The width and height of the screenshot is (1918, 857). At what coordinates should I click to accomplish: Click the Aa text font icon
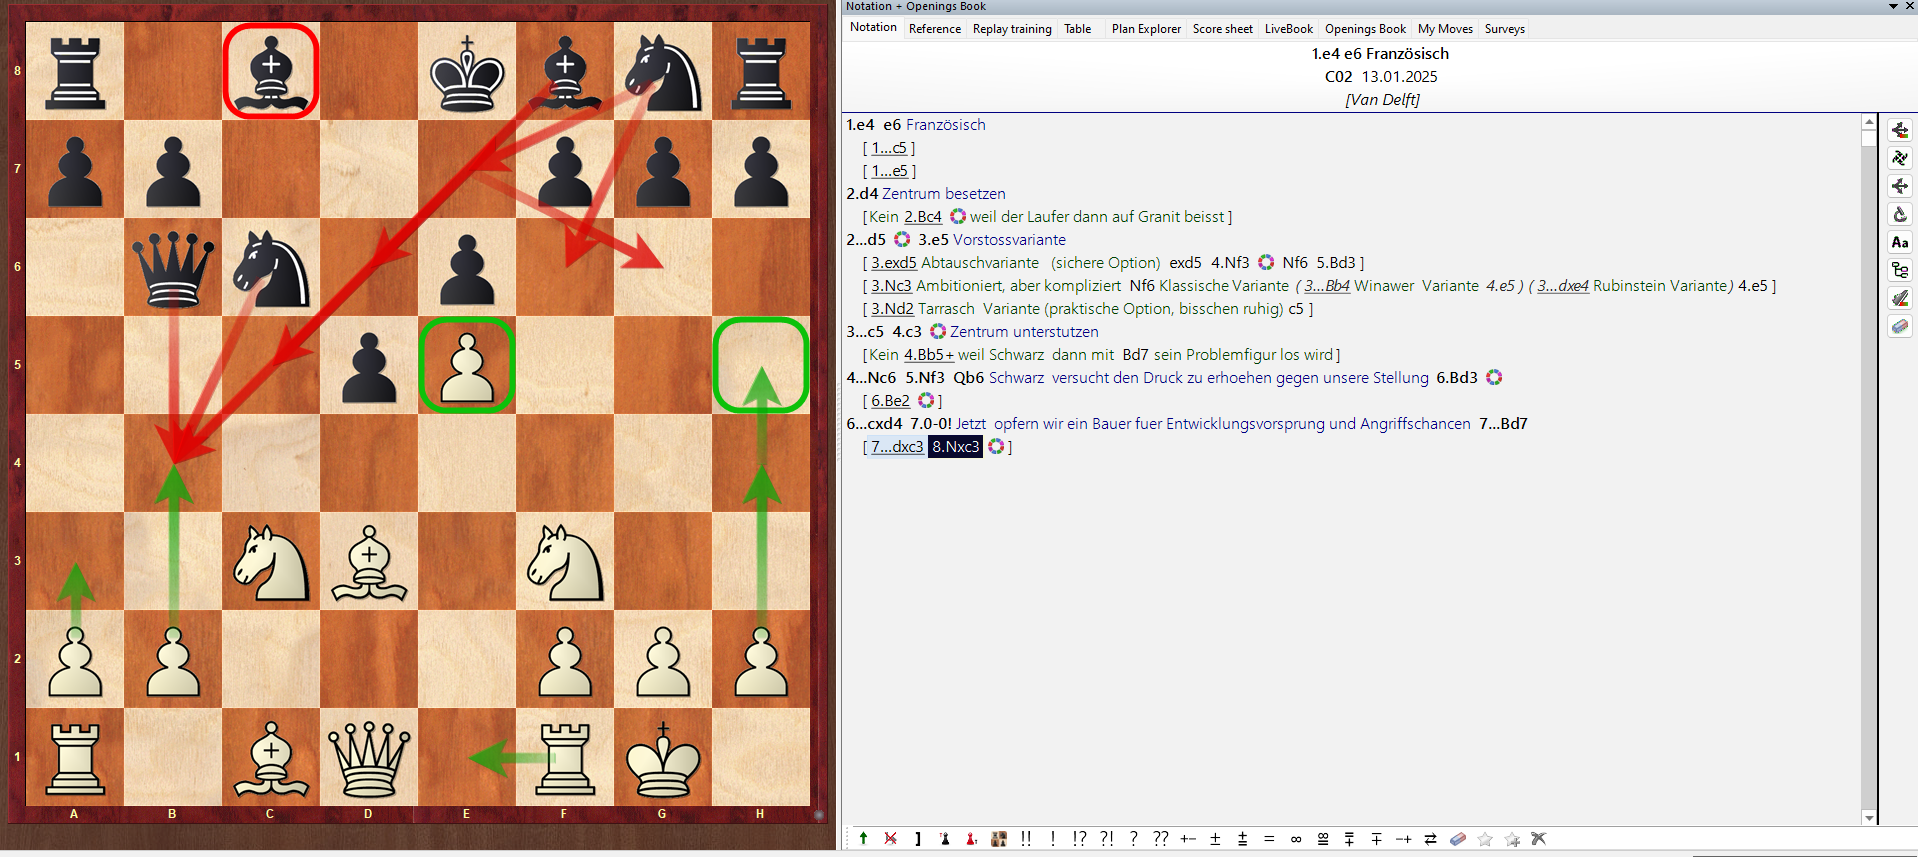[x=1899, y=242]
